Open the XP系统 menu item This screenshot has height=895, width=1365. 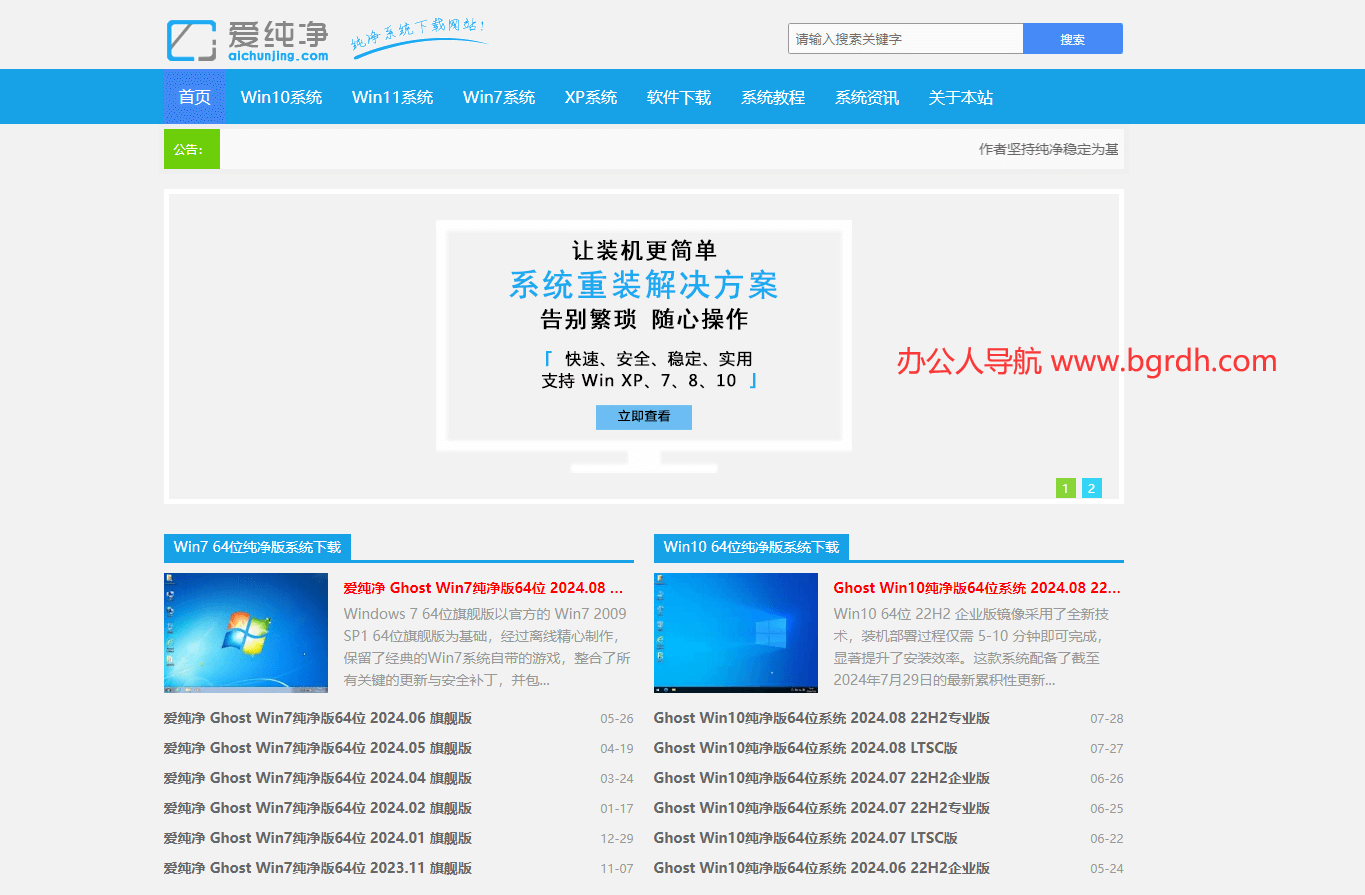pyautogui.click(x=591, y=97)
